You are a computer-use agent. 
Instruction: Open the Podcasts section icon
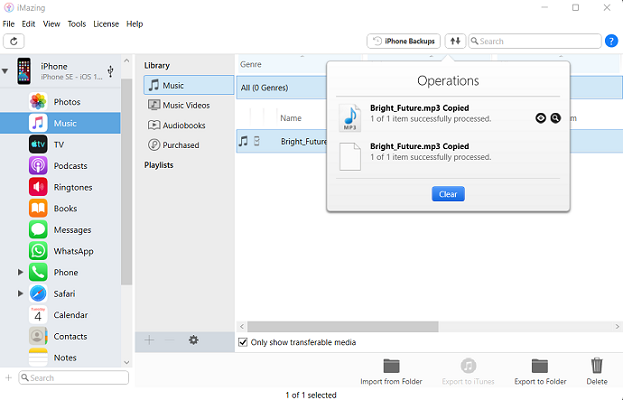coord(38,166)
